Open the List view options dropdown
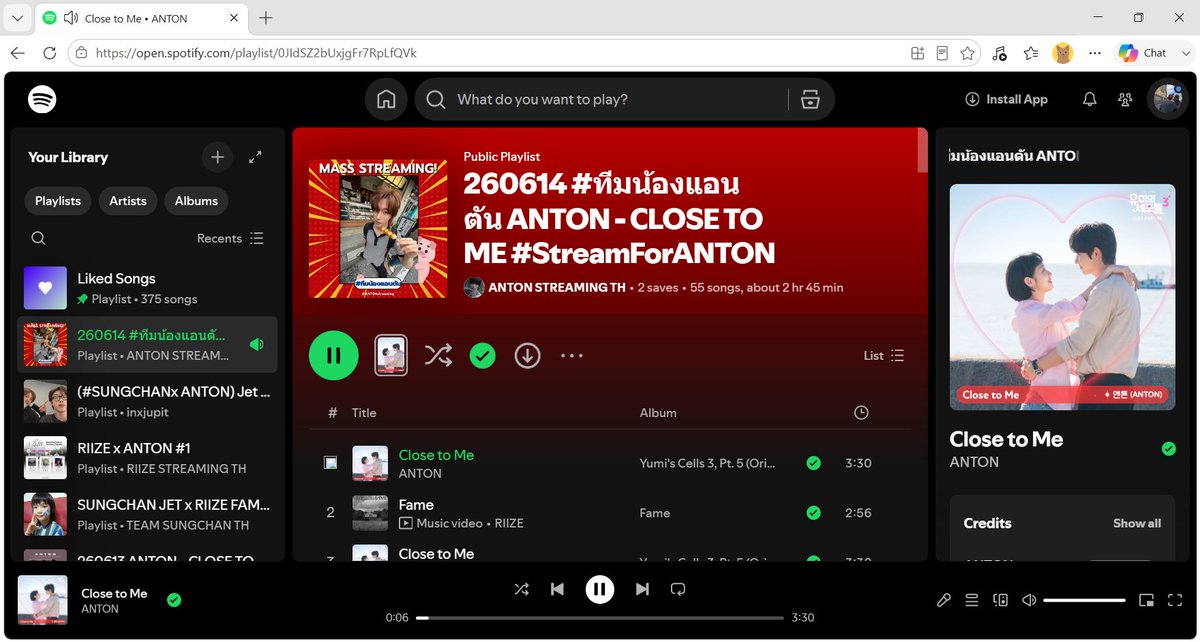1200x642 pixels. 884,355
